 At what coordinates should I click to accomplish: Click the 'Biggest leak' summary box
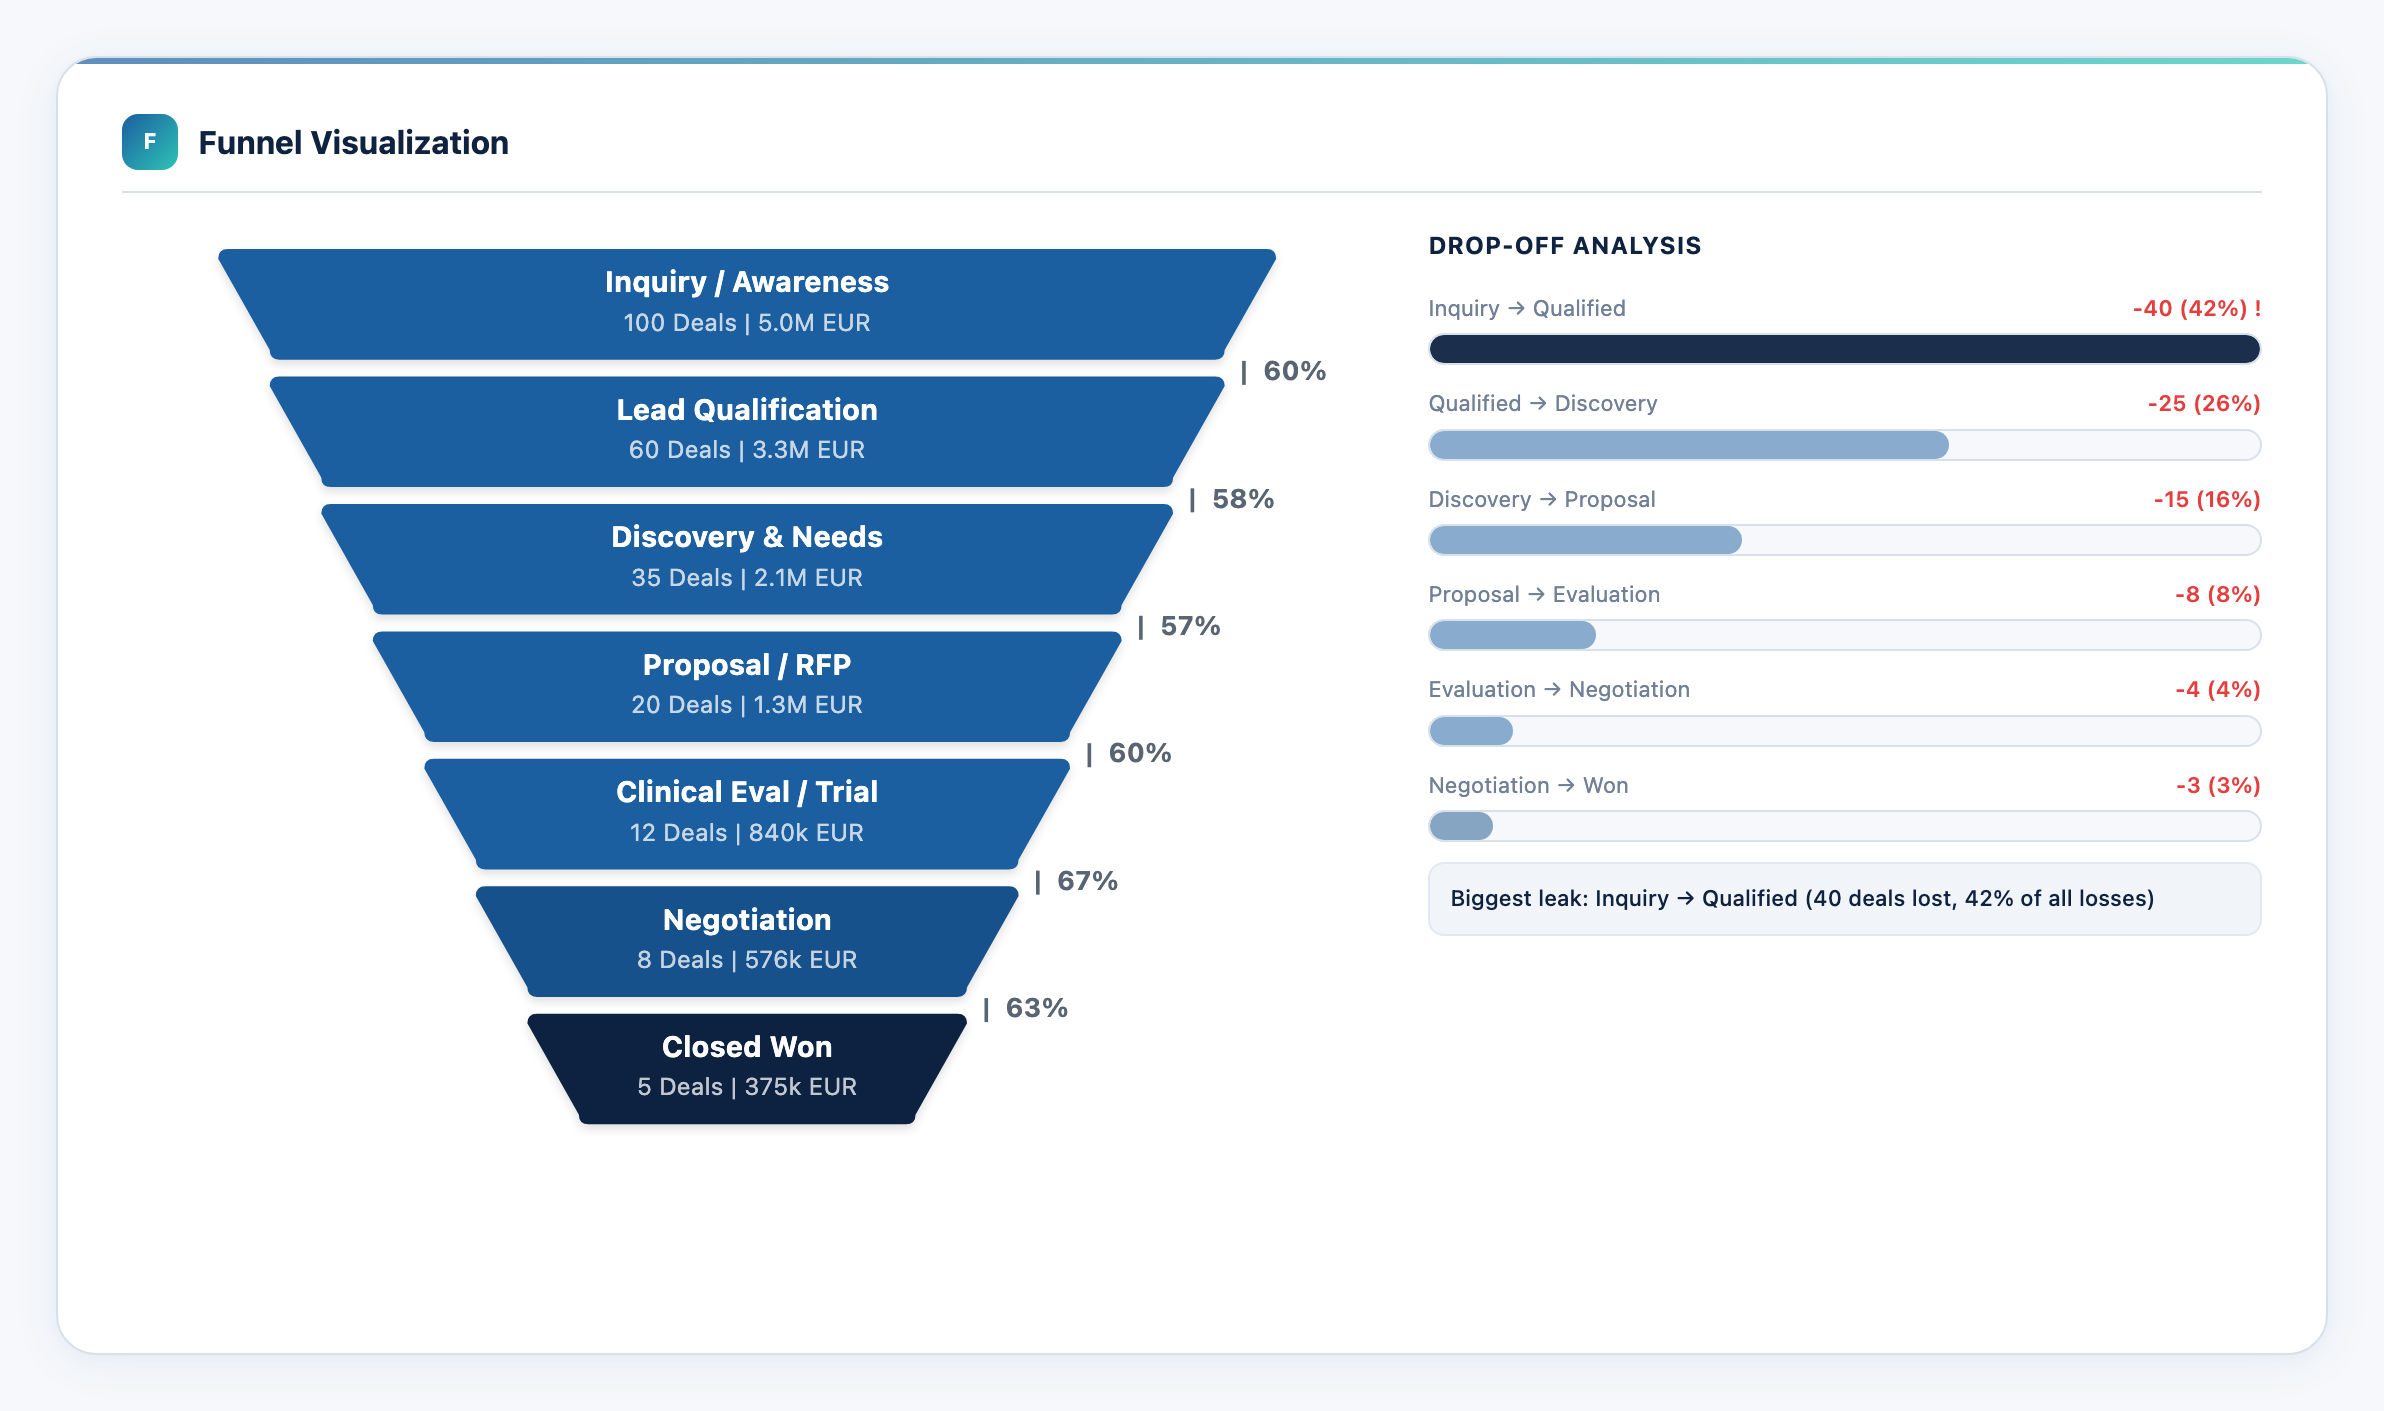pos(1844,899)
